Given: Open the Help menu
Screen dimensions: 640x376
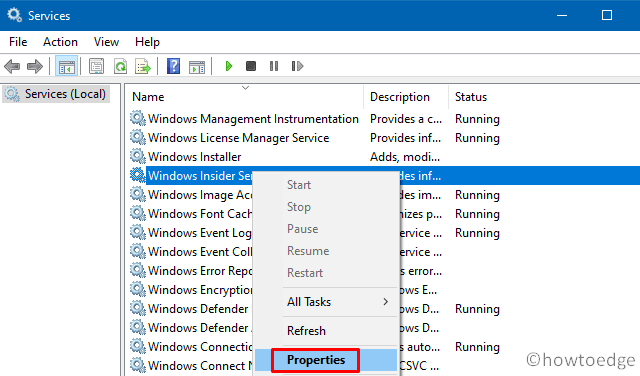Looking at the screenshot, I should 147,42.
